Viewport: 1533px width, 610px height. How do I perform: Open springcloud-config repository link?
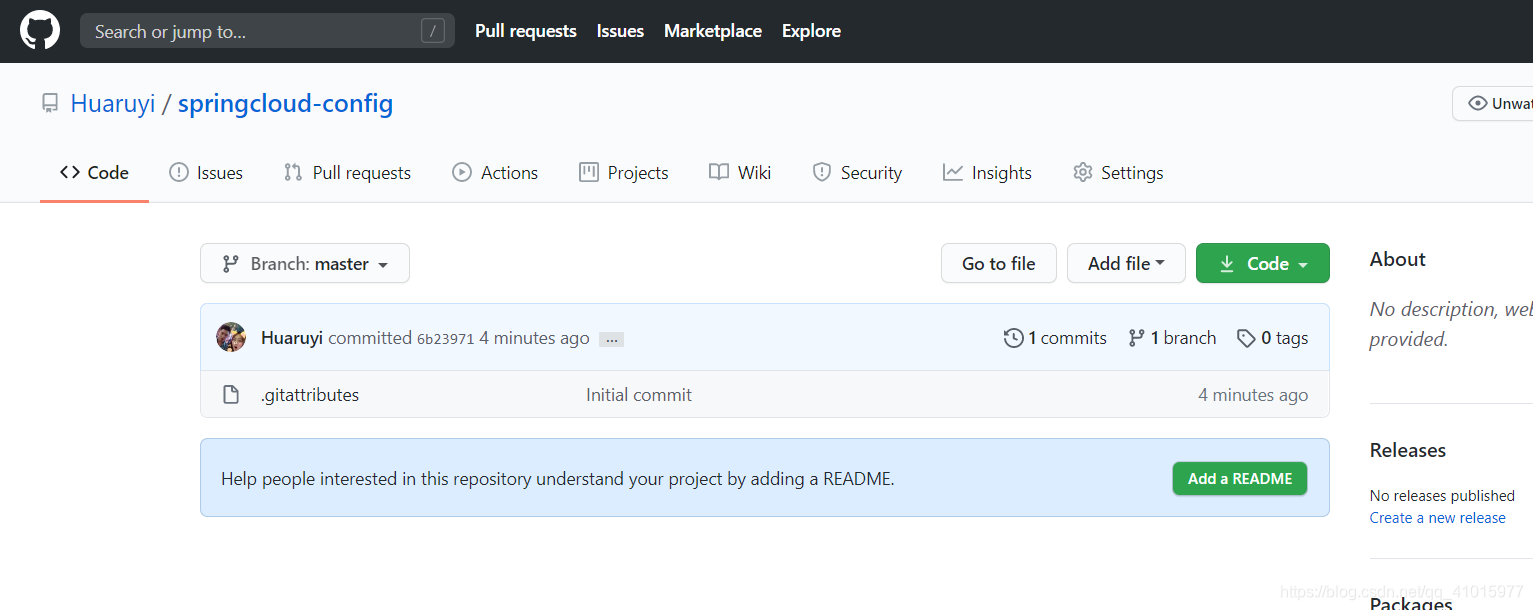tap(285, 103)
